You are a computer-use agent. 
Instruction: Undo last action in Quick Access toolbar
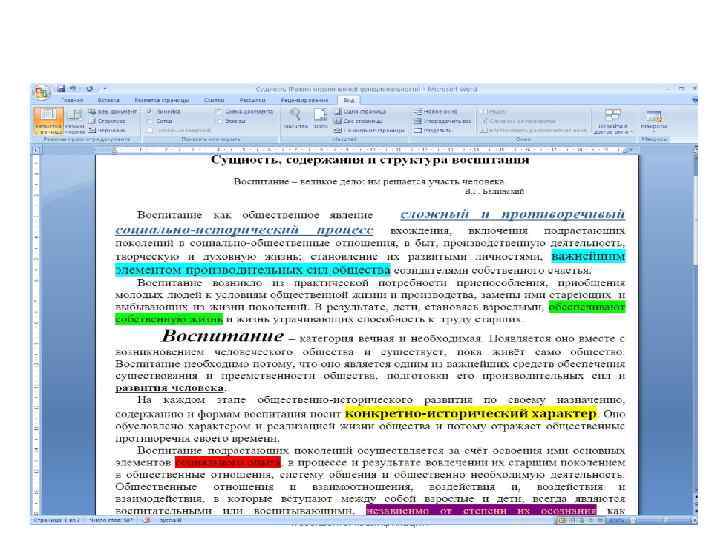coord(73,89)
